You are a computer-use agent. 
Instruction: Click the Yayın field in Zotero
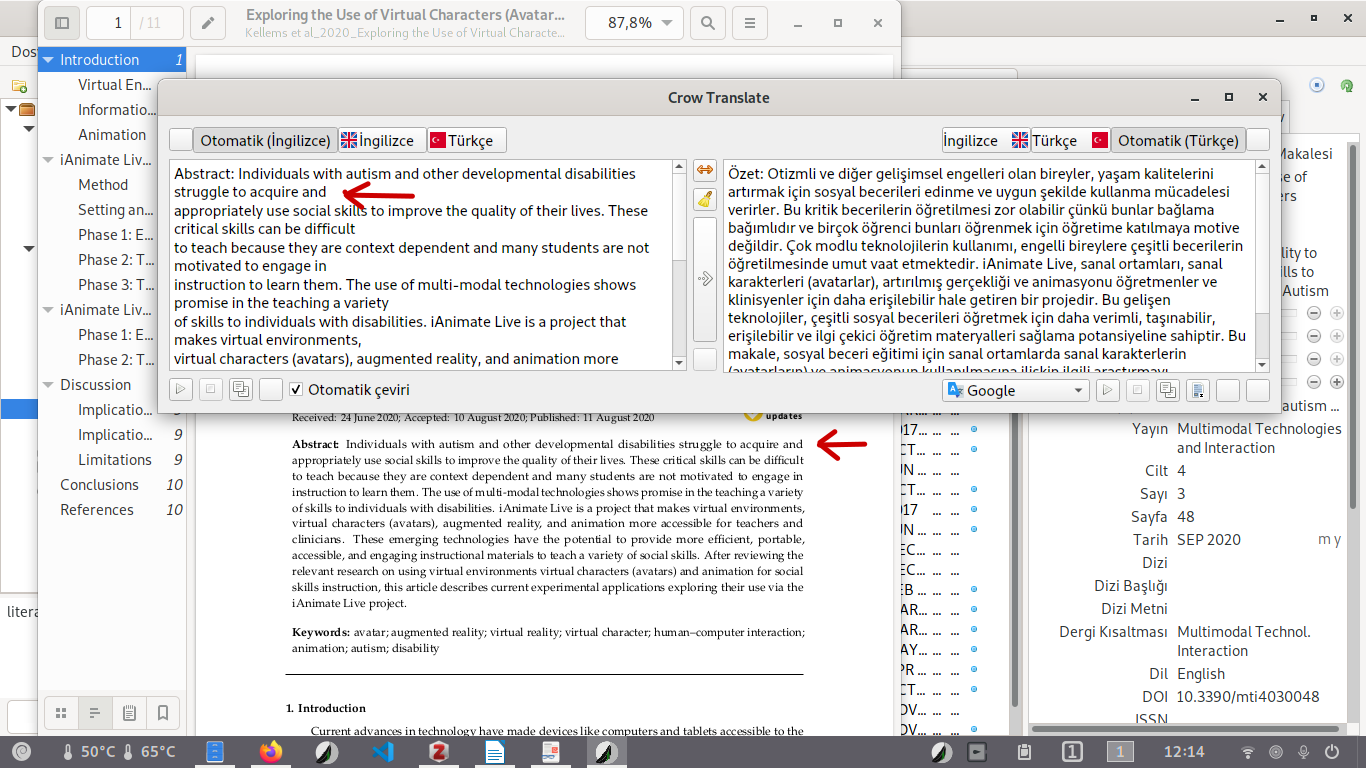1259,439
